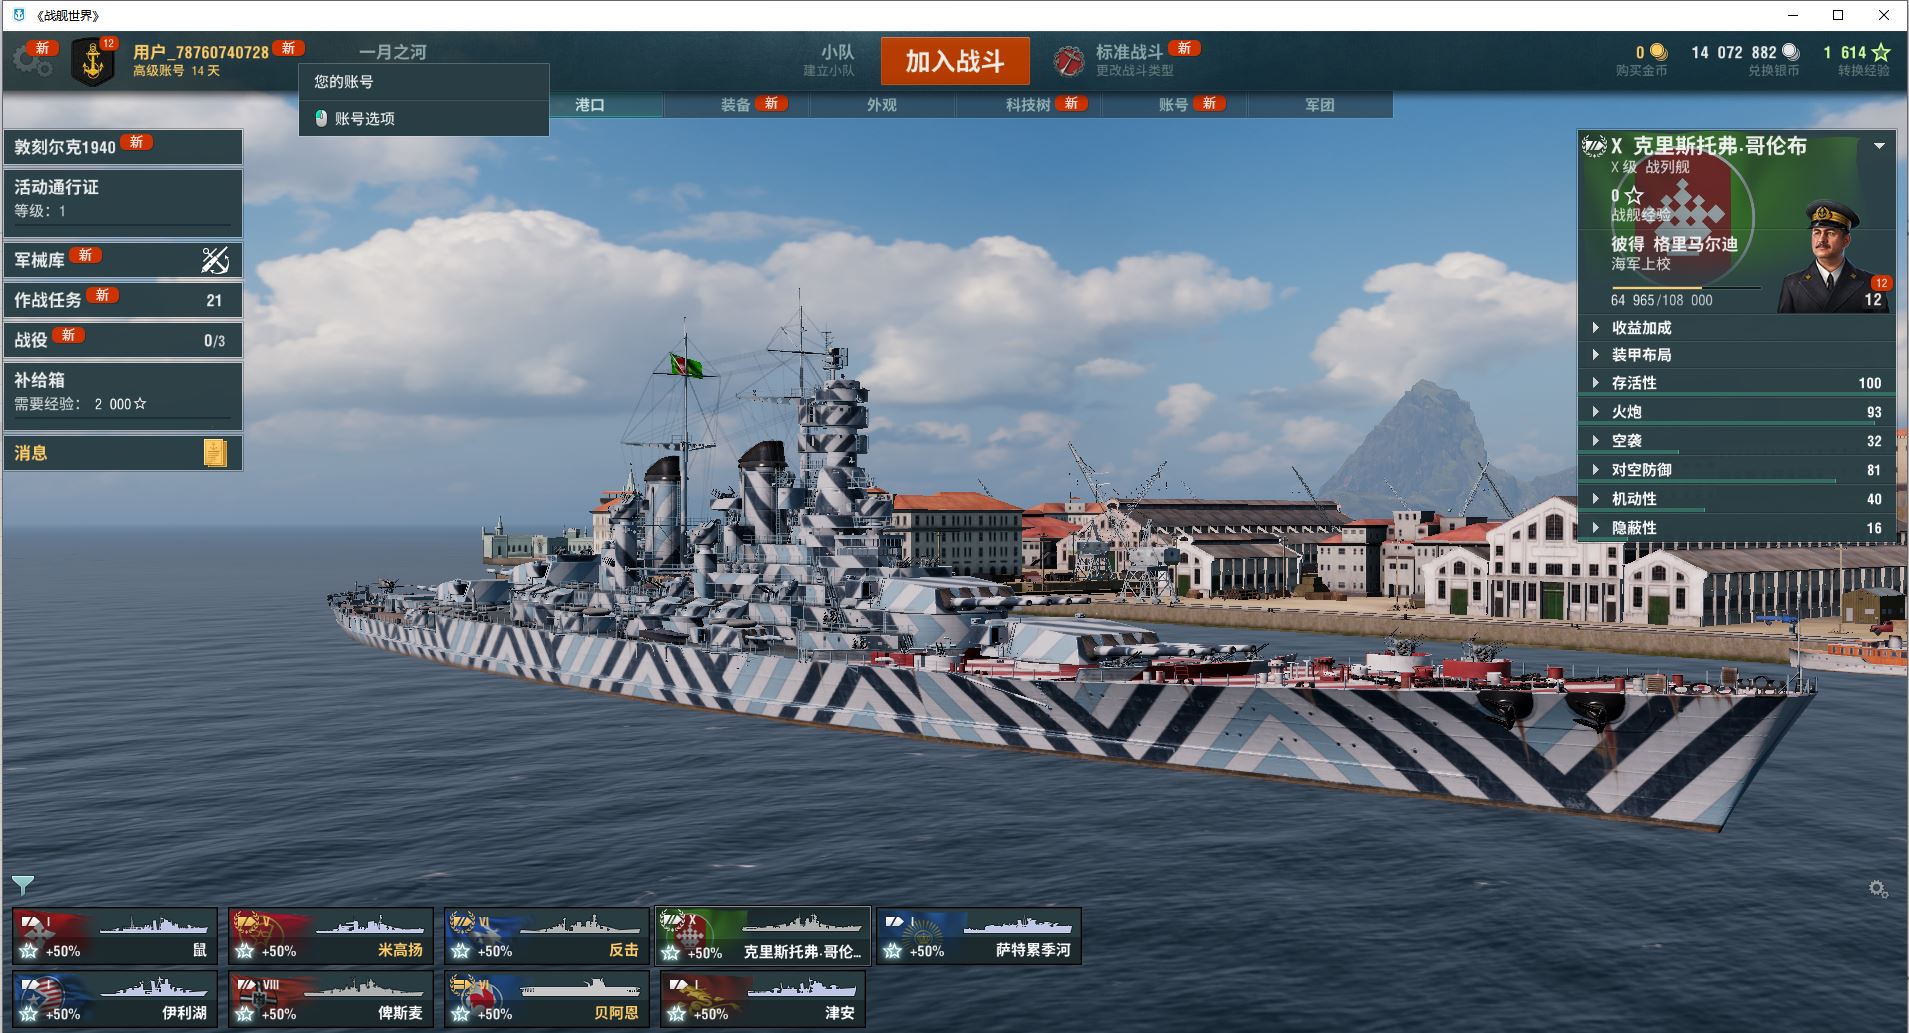The width and height of the screenshot is (1909, 1033).
Task: Switch to the 科技树 tab
Action: [1028, 104]
